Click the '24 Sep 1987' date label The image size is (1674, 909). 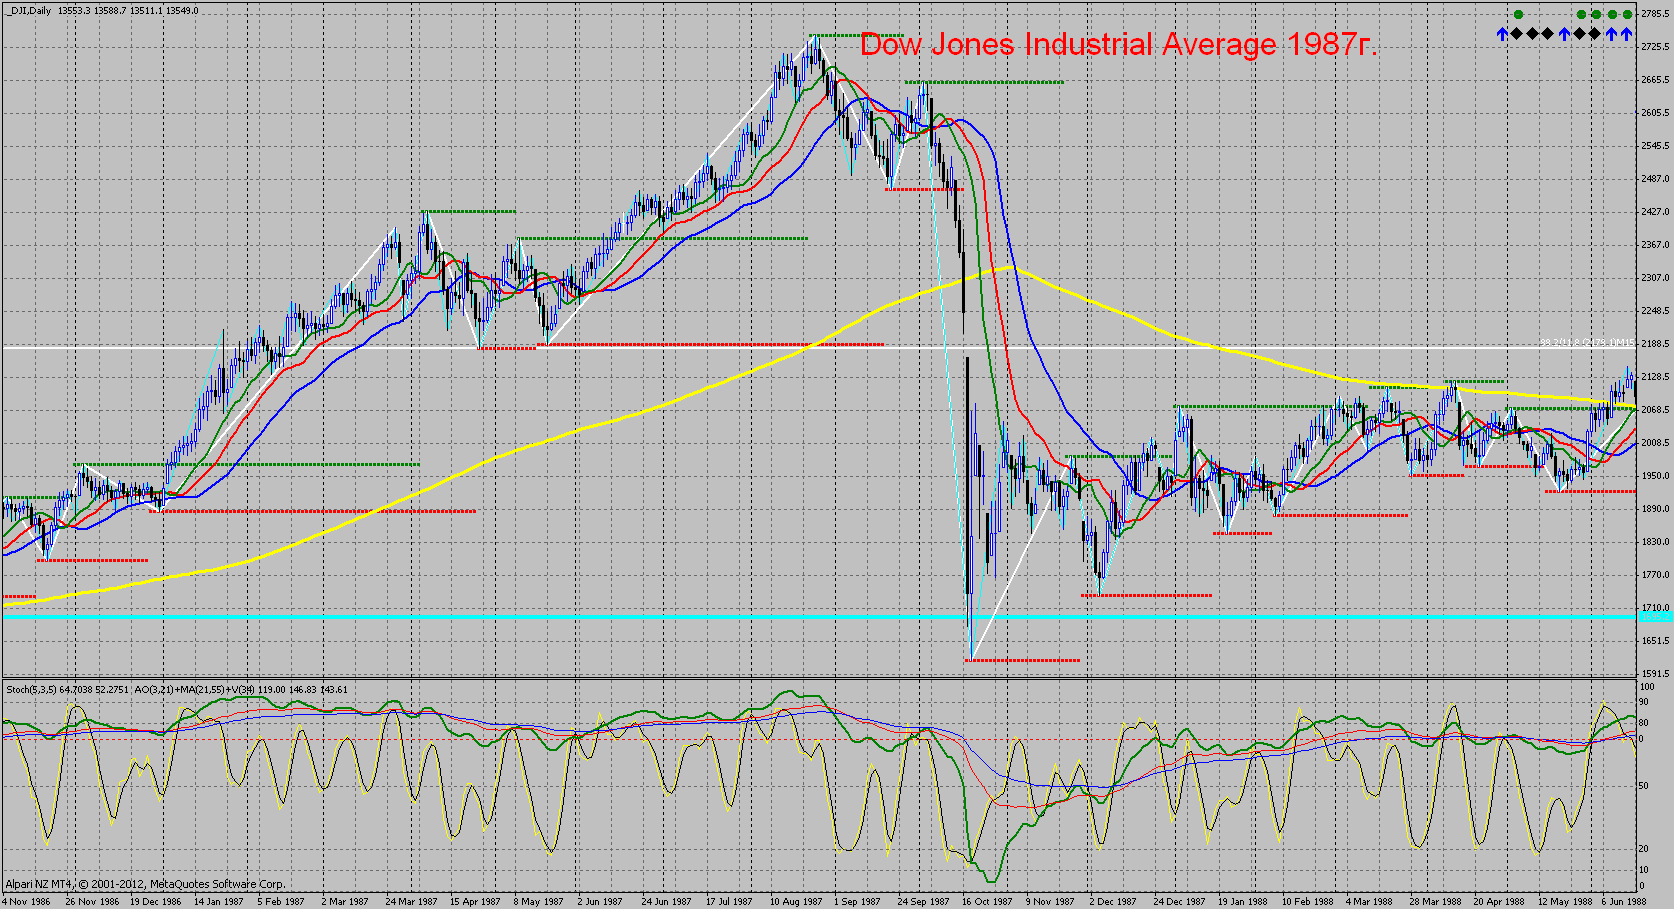click(x=923, y=902)
